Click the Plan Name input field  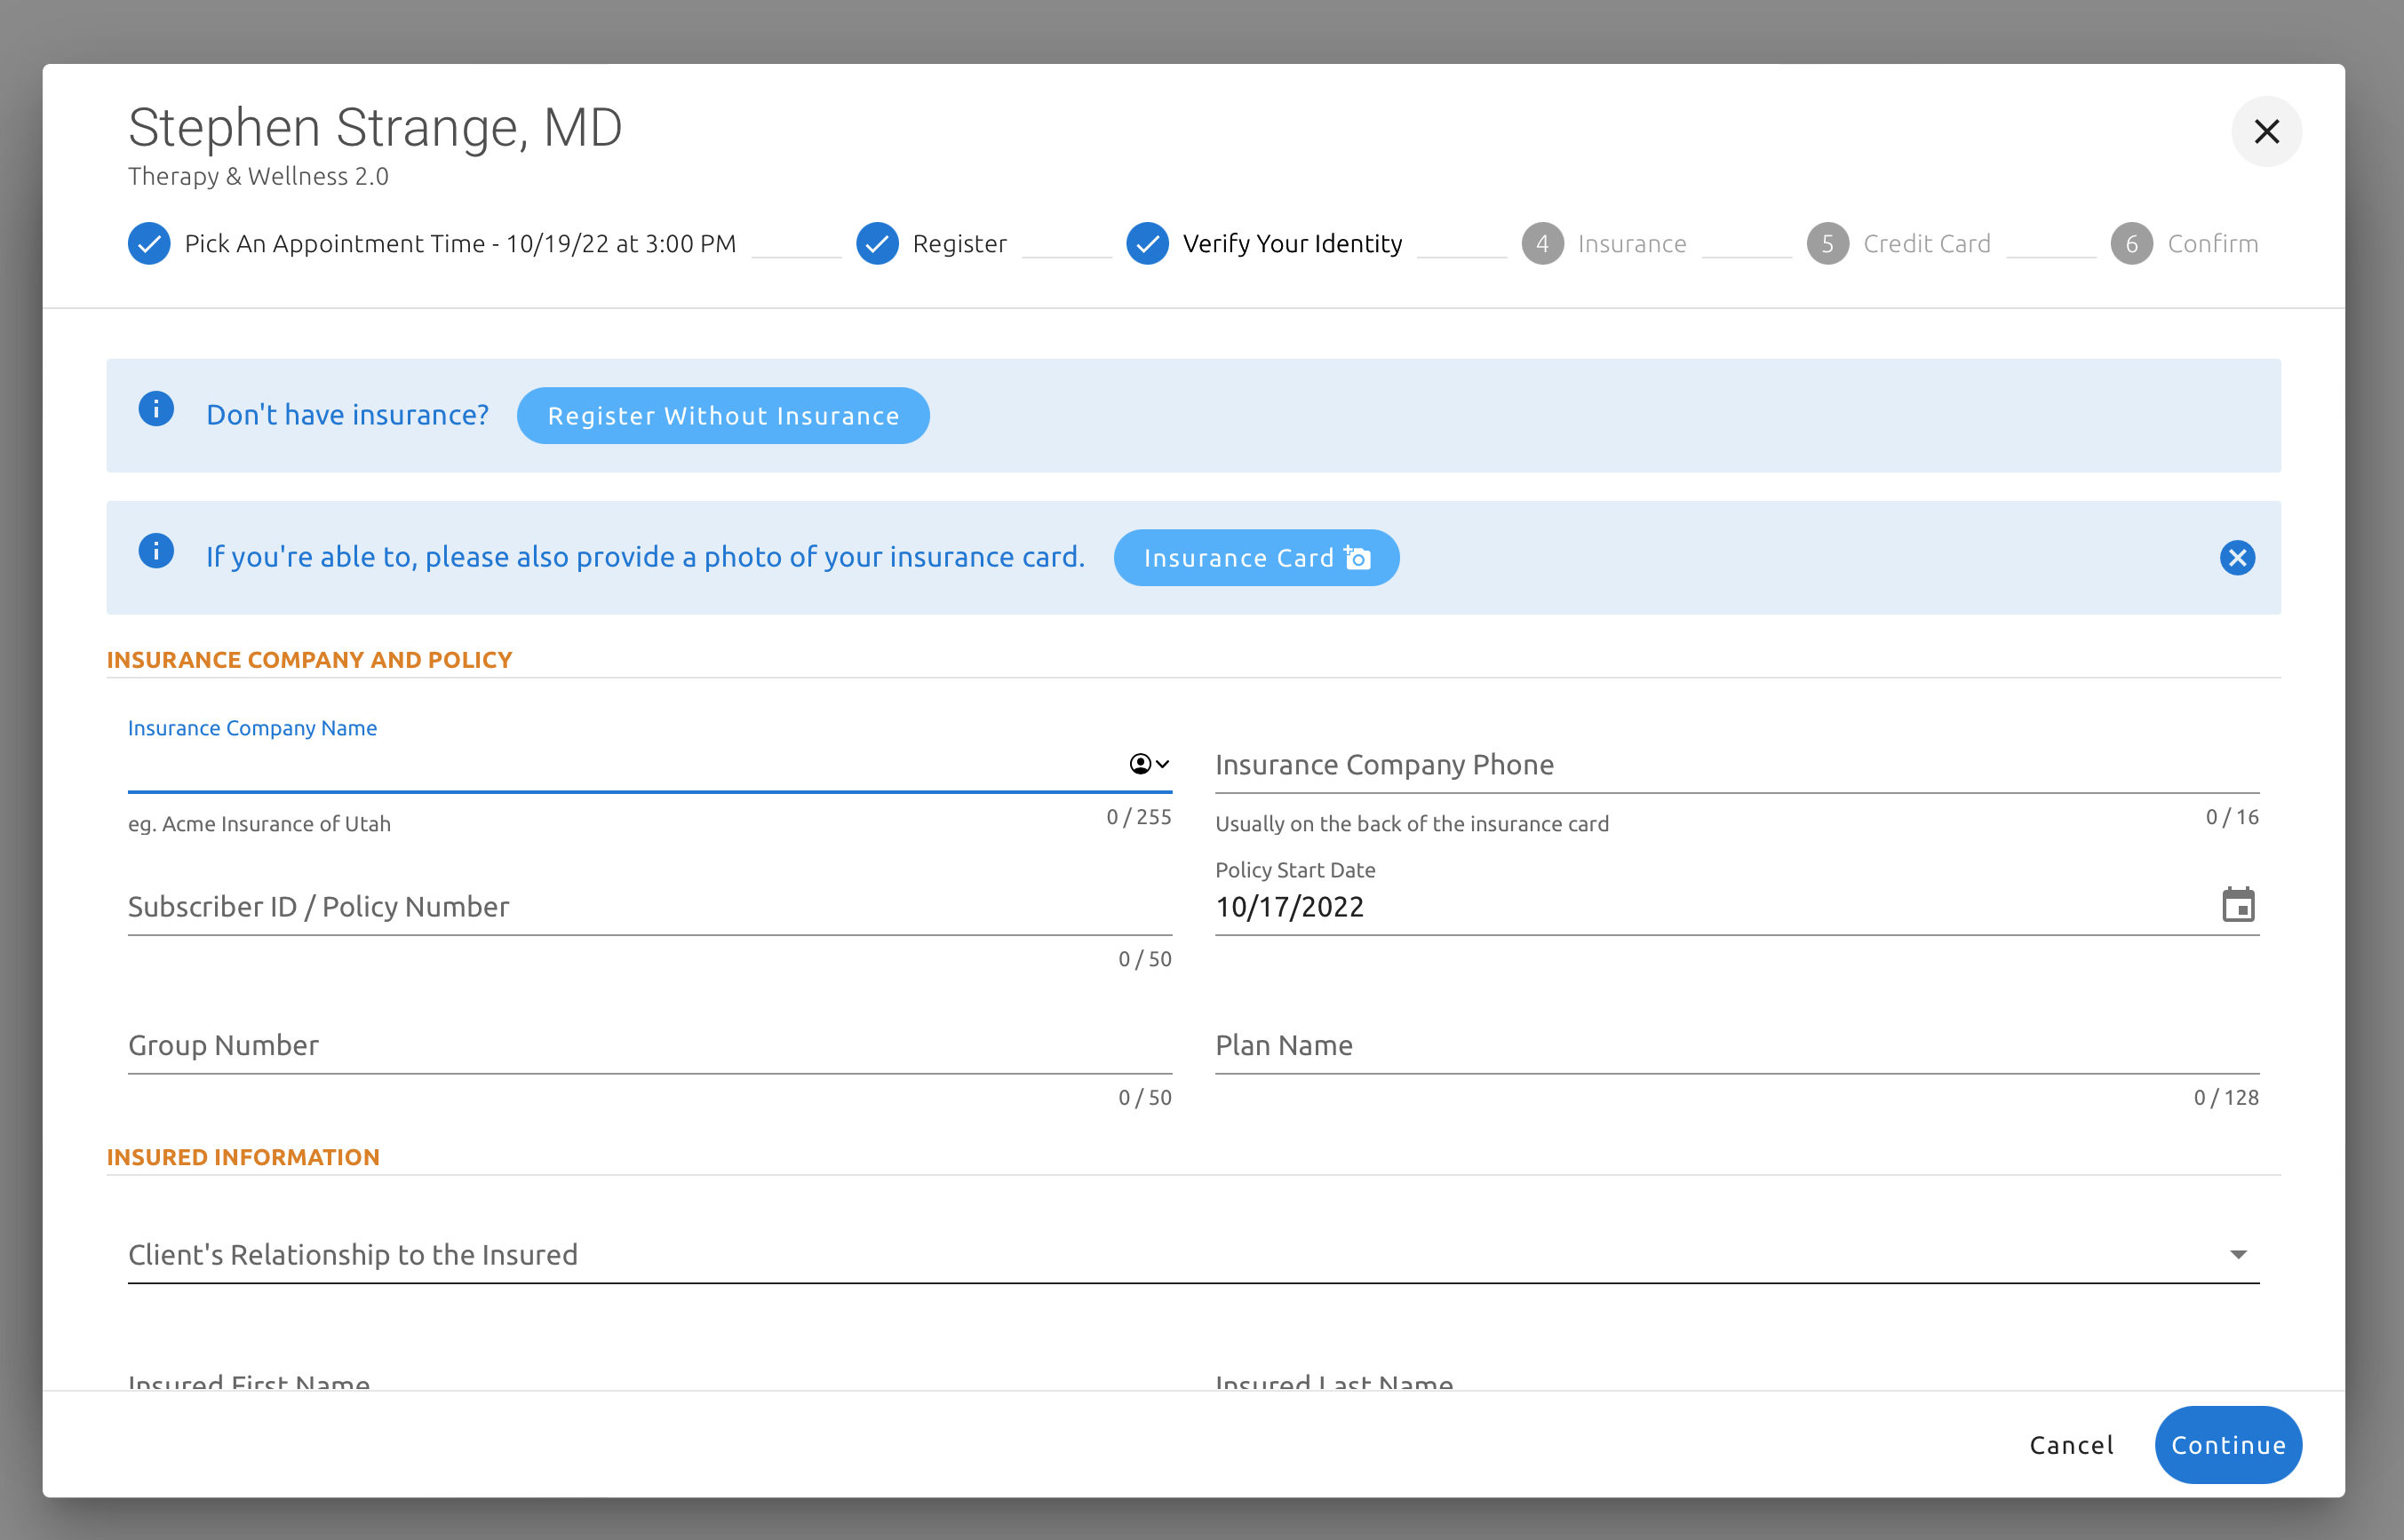[x=1735, y=1046]
